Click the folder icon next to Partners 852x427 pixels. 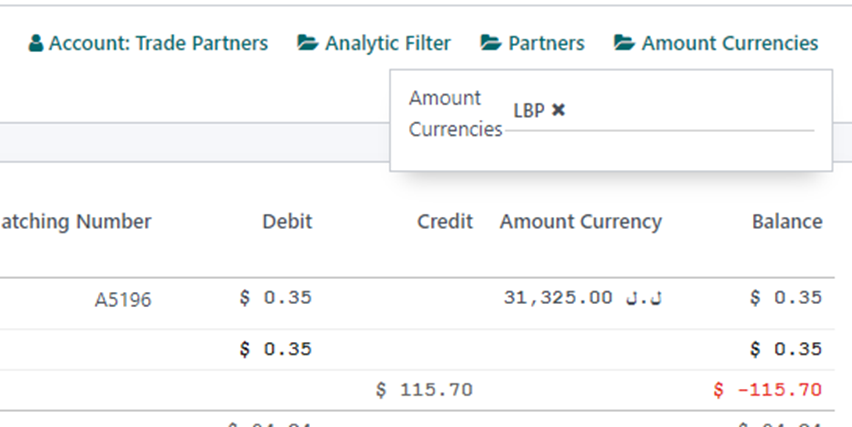click(491, 42)
